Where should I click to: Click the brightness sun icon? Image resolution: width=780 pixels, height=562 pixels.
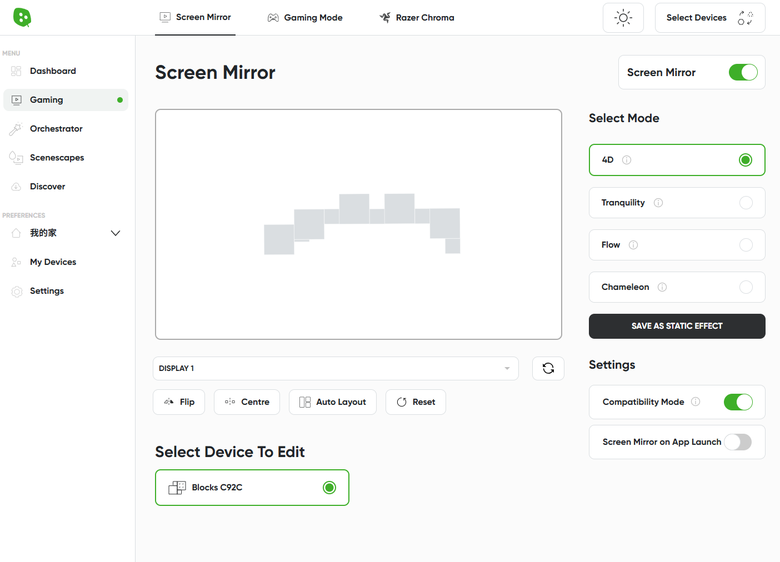click(623, 18)
